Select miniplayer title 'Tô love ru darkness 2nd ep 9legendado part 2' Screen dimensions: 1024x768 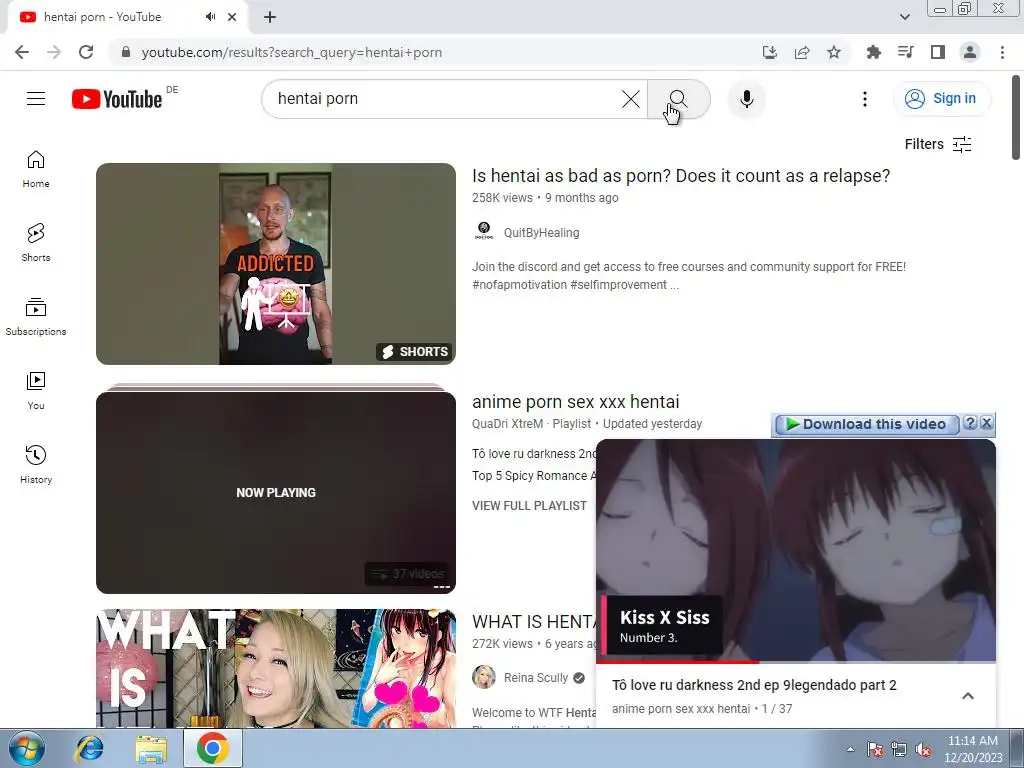point(754,685)
